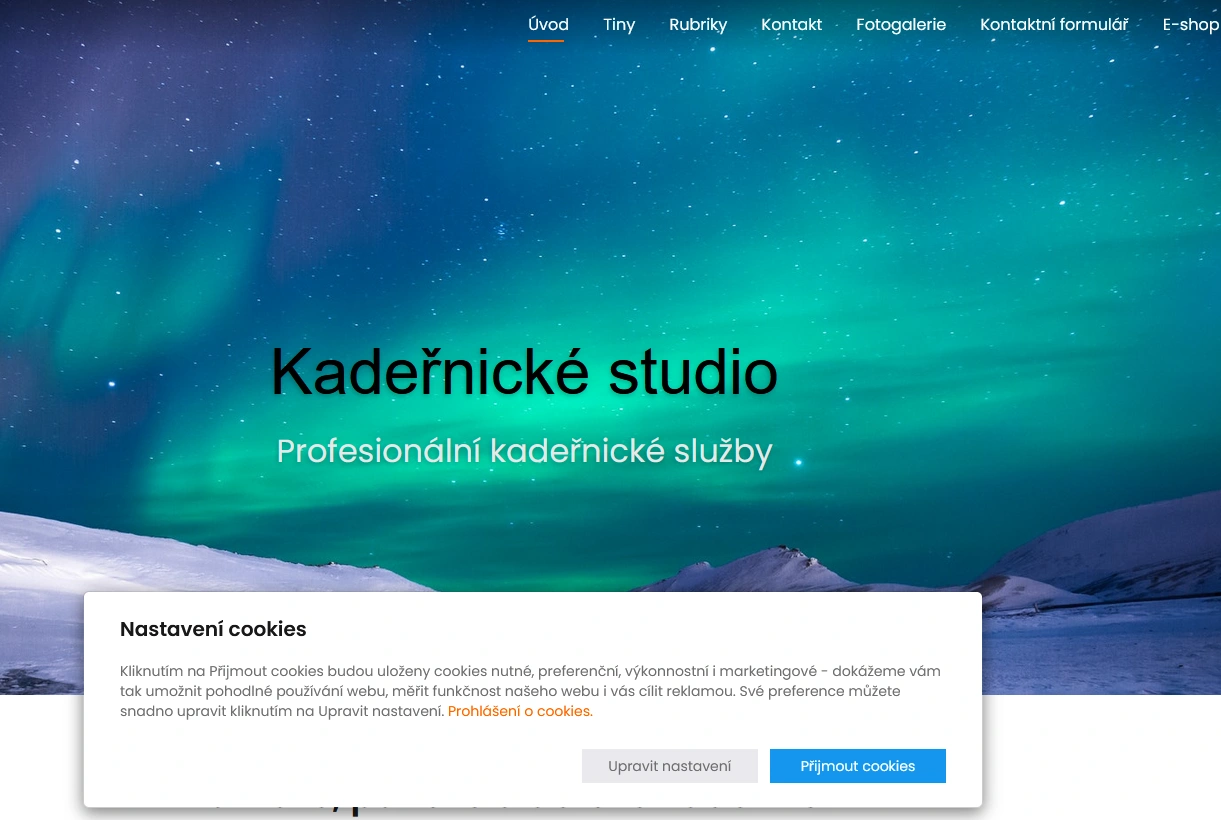Screen dimensions: 1221x820
Task: Click the orange underline beneath Úvod
Action: 546,41
